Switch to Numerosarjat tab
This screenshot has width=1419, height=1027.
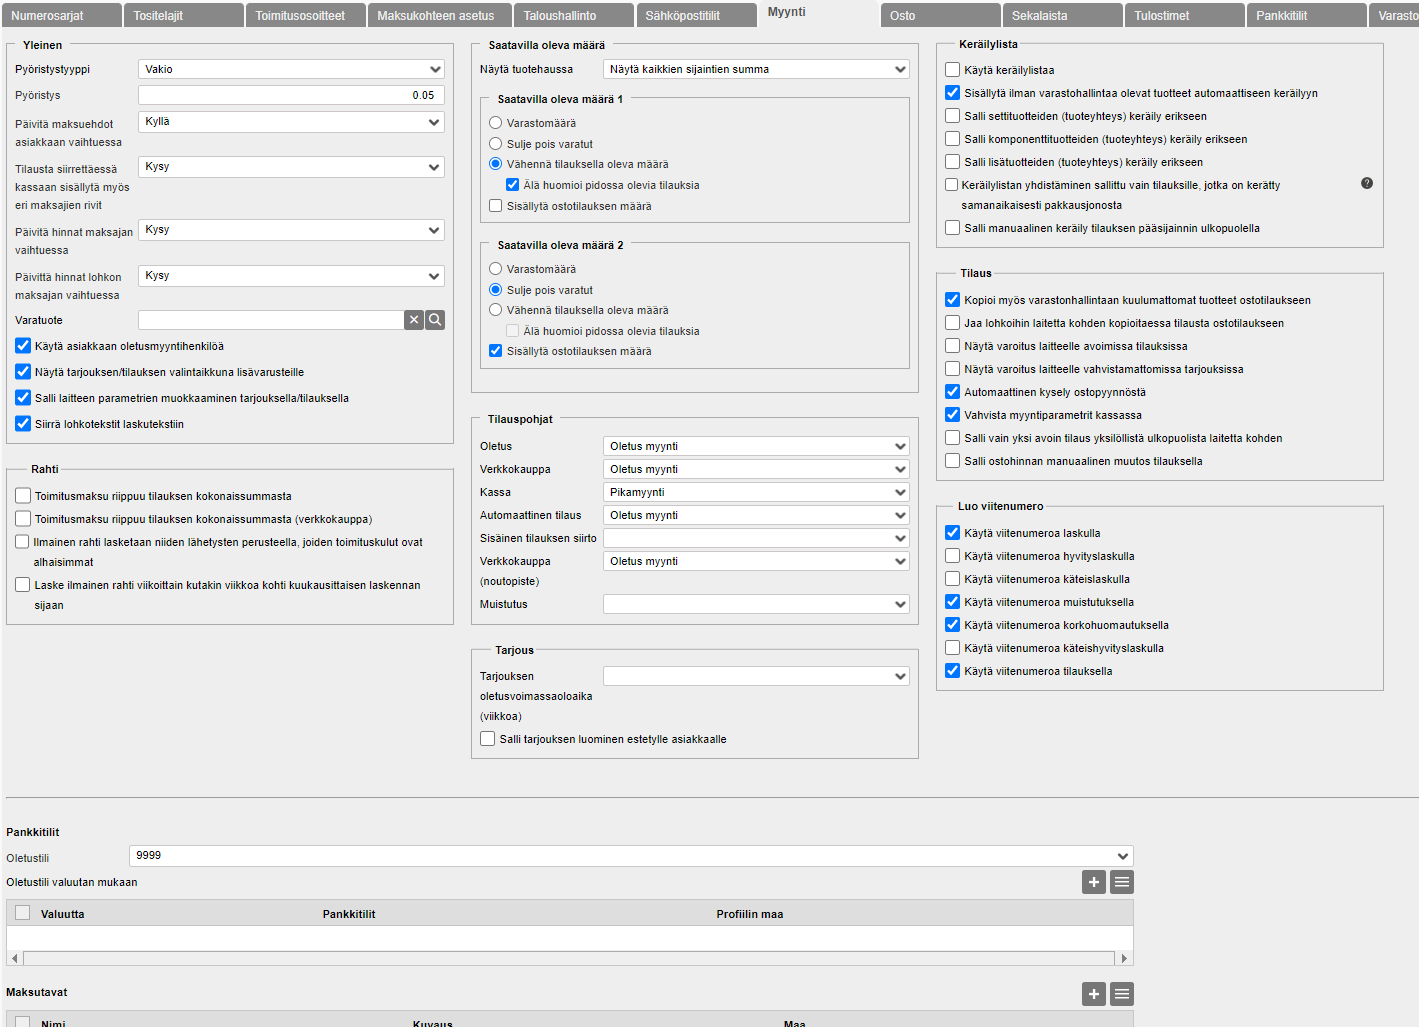(61, 15)
